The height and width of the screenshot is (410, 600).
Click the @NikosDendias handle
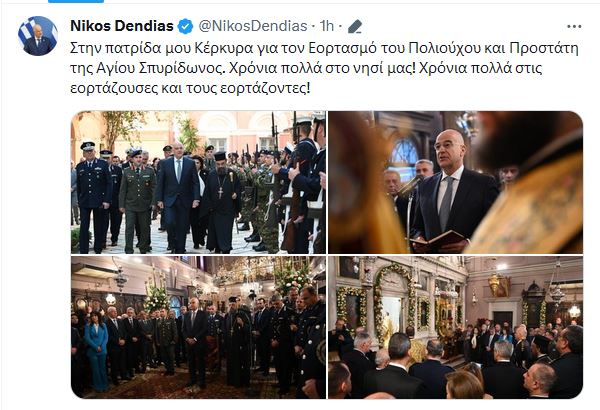253,26
